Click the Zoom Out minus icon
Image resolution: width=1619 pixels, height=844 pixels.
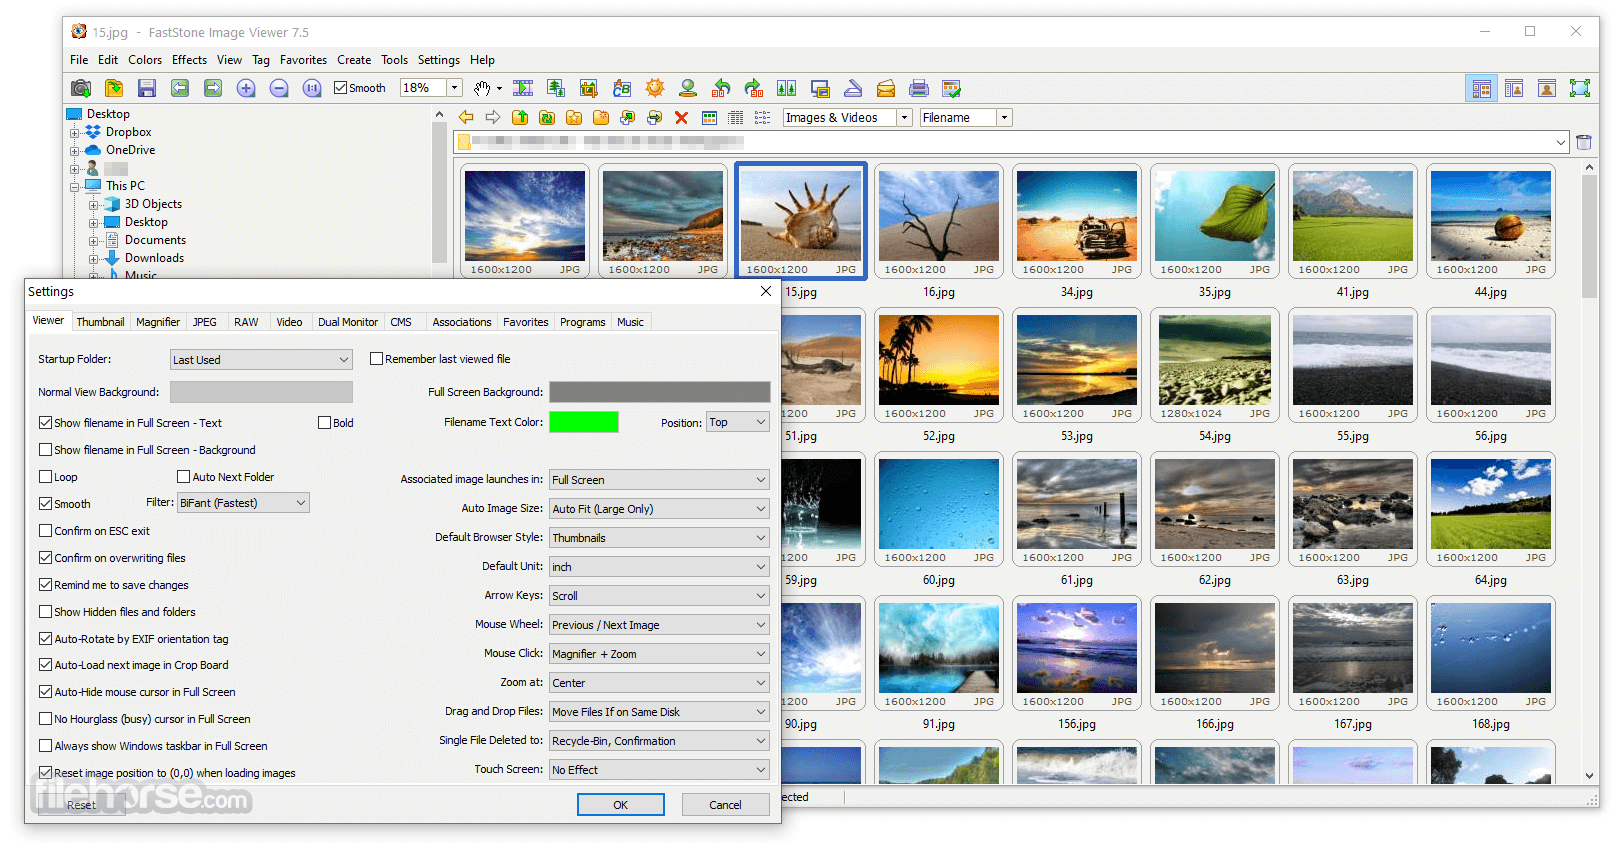click(279, 88)
